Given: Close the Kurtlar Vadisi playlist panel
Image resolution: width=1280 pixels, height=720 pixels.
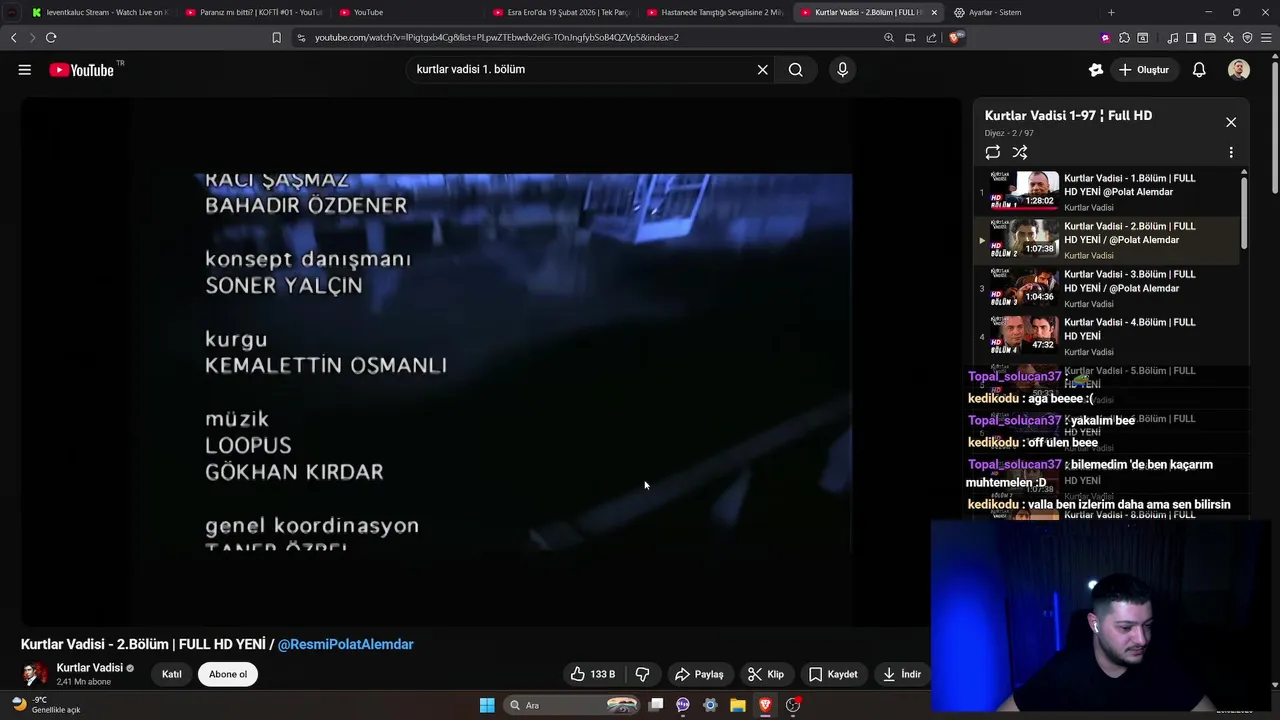Looking at the screenshot, I should click(x=1231, y=122).
